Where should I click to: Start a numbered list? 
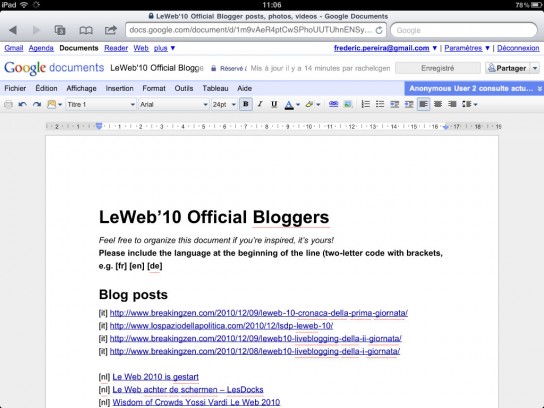pyautogui.click(x=365, y=104)
